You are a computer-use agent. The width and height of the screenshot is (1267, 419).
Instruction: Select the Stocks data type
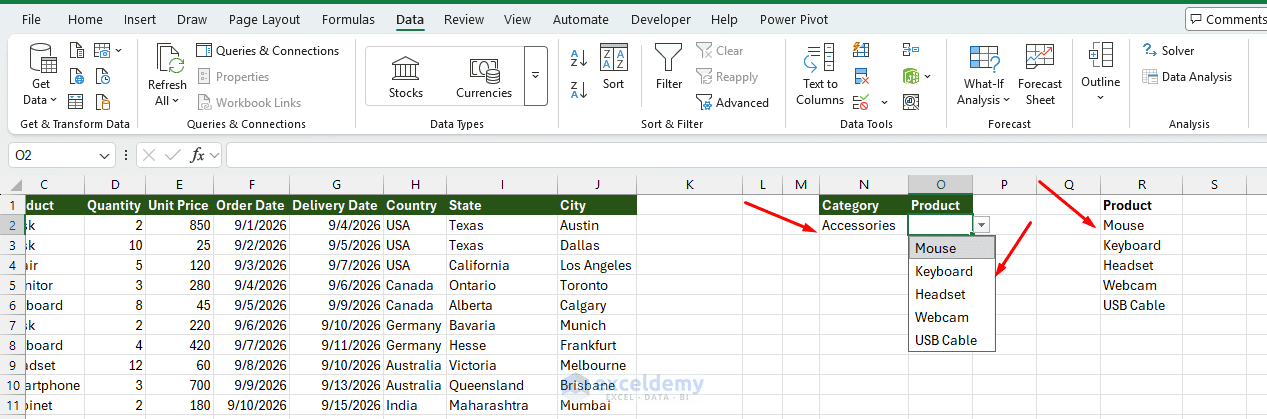click(x=406, y=77)
